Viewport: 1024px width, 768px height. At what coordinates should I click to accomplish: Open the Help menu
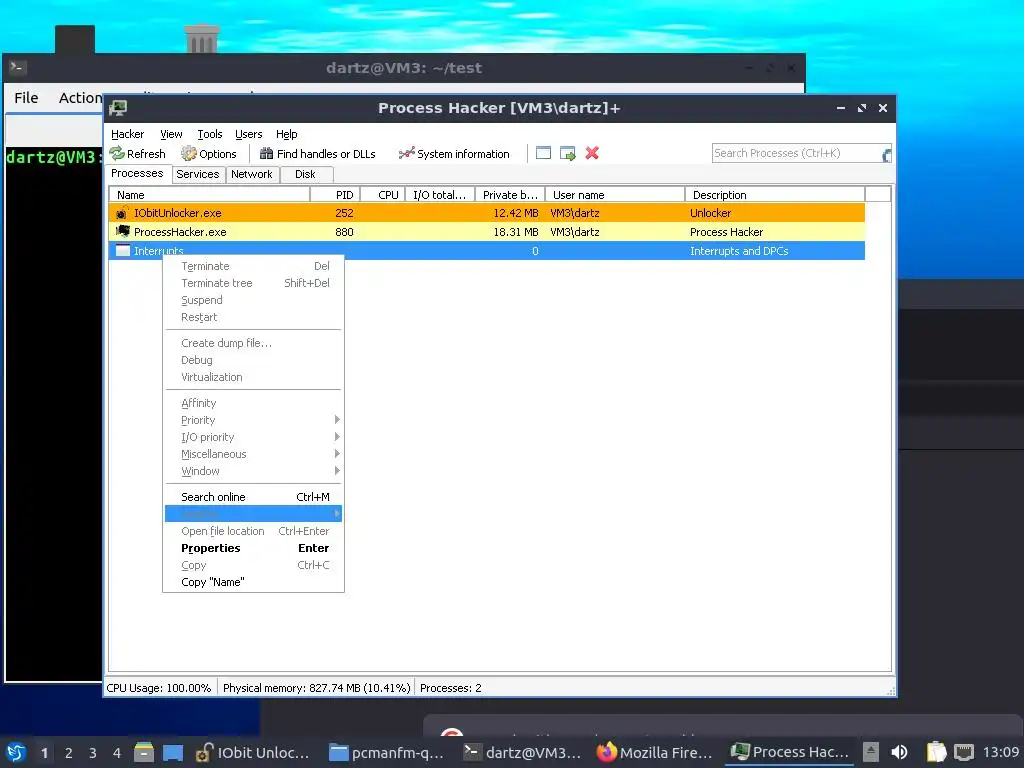[286, 134]
